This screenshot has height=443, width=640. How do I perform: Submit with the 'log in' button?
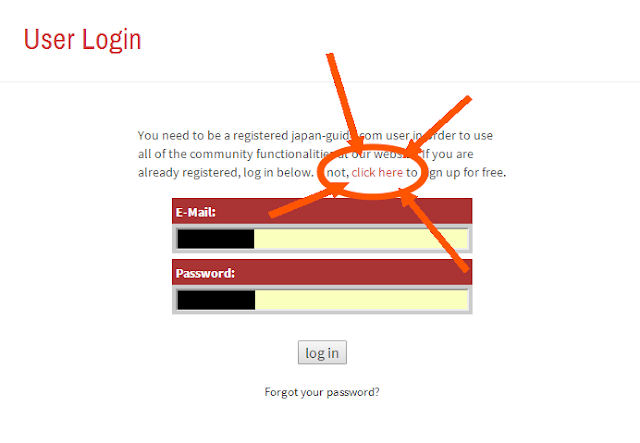322,352
